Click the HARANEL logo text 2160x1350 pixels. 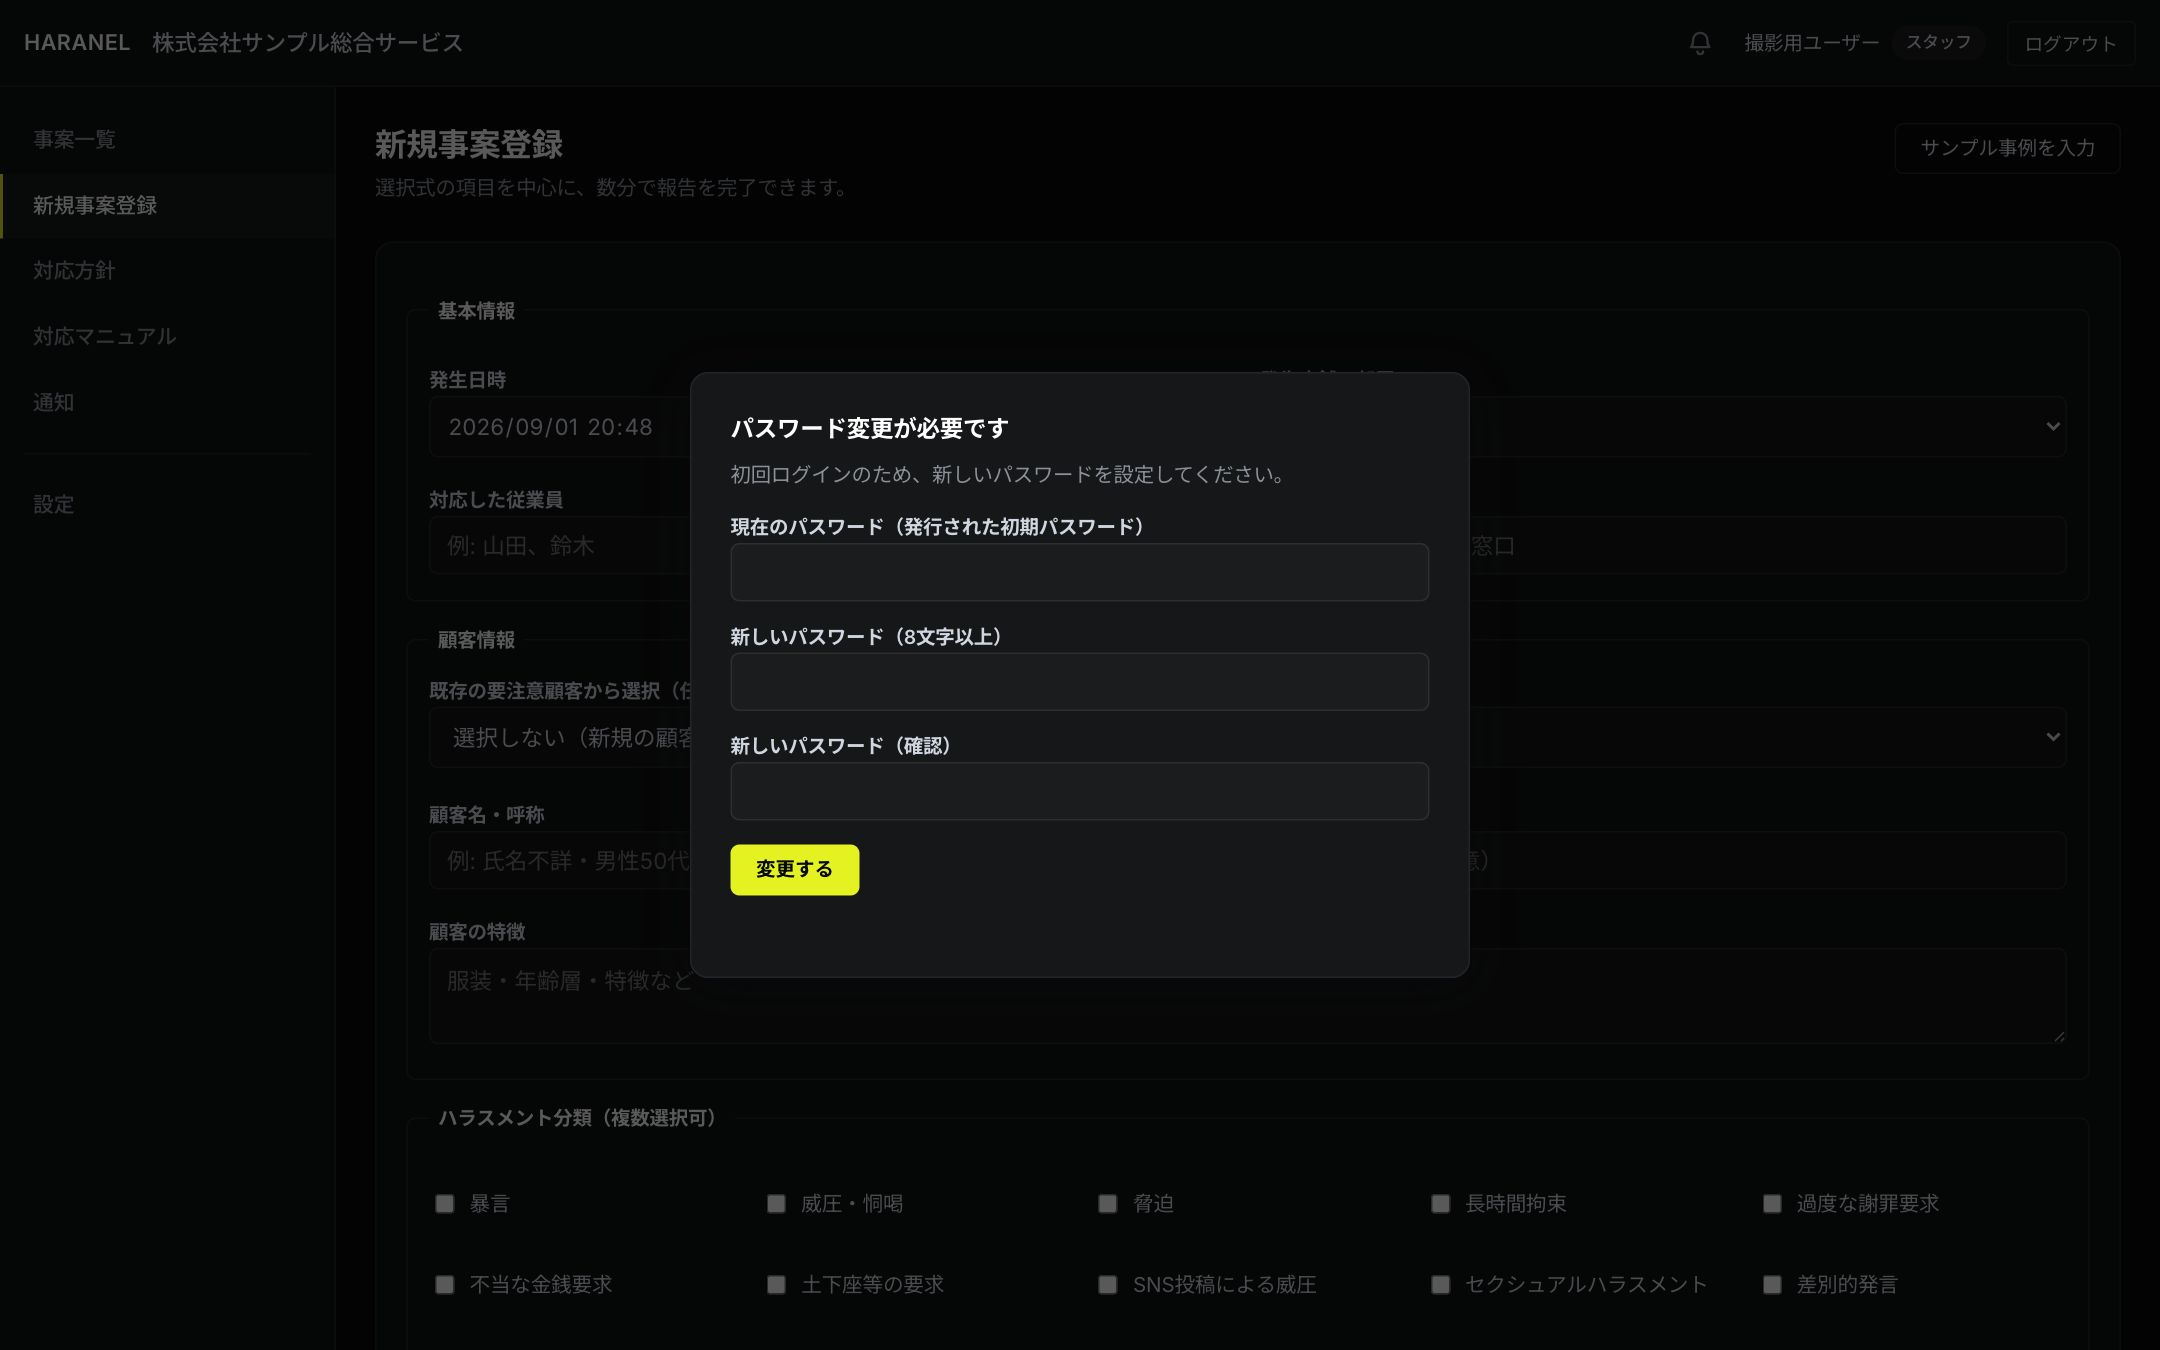click(x=77, y=43)
